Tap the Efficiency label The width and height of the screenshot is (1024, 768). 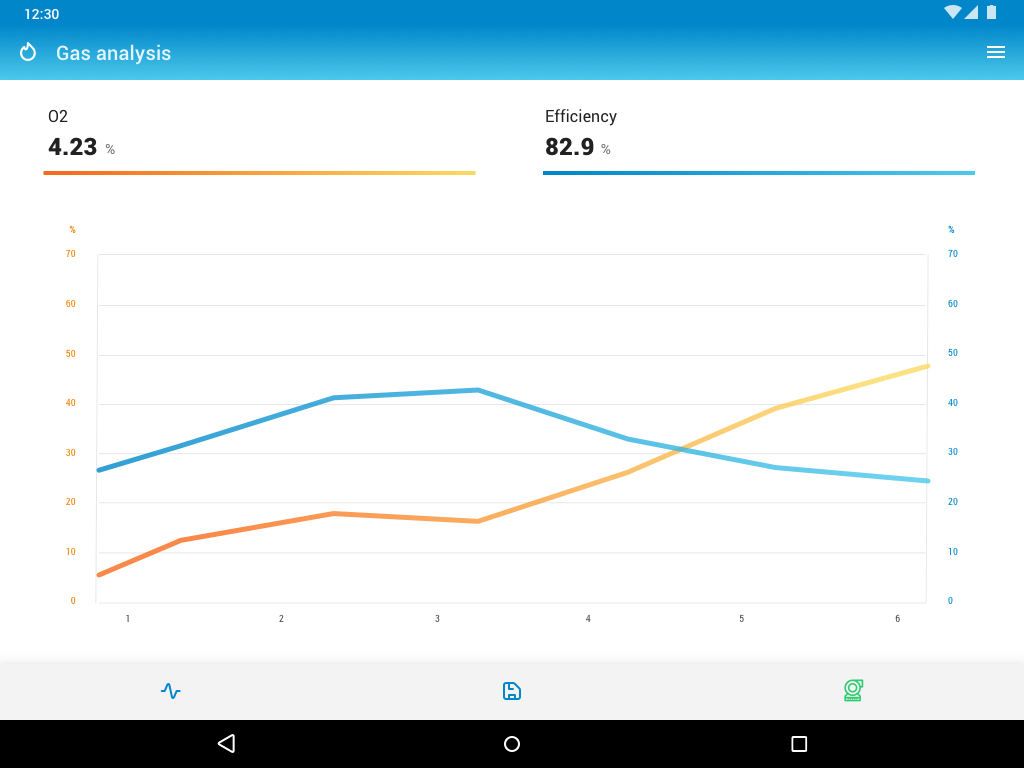(x=581, y=116)
